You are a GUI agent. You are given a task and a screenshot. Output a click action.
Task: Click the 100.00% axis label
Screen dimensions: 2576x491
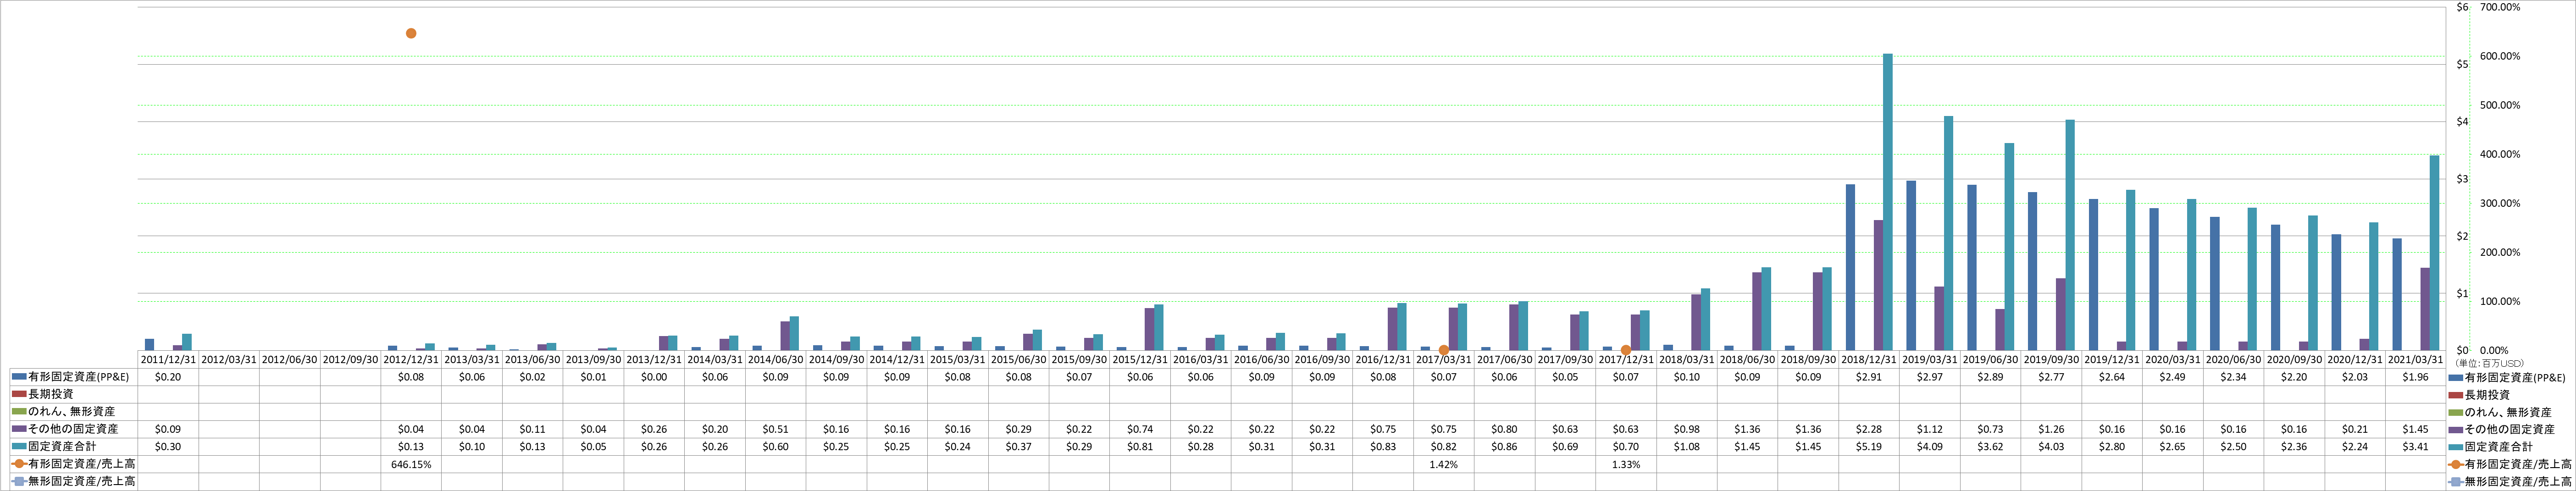point(2500,302)
